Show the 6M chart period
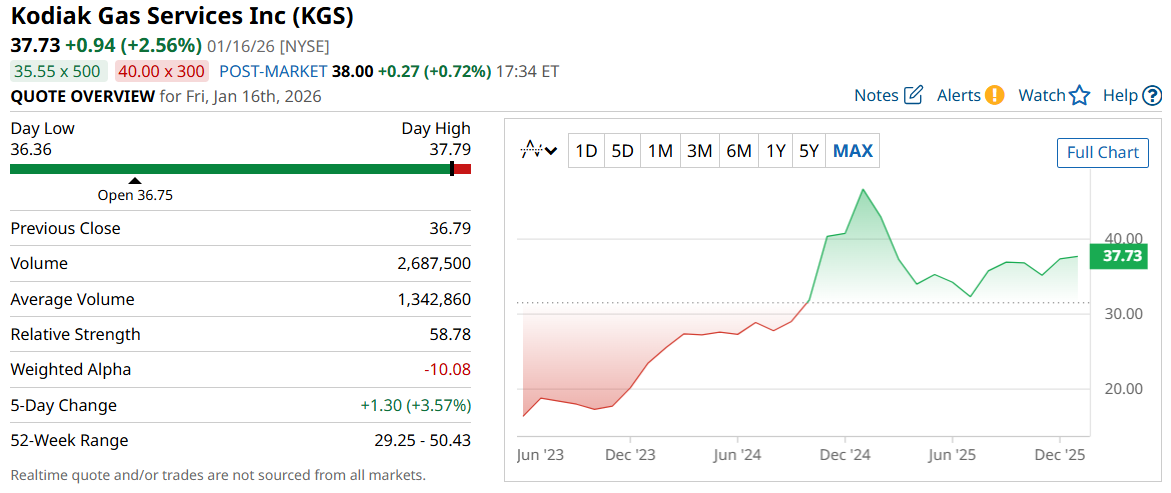This screenshot has height=493, width=1171. tap(739, 151)
